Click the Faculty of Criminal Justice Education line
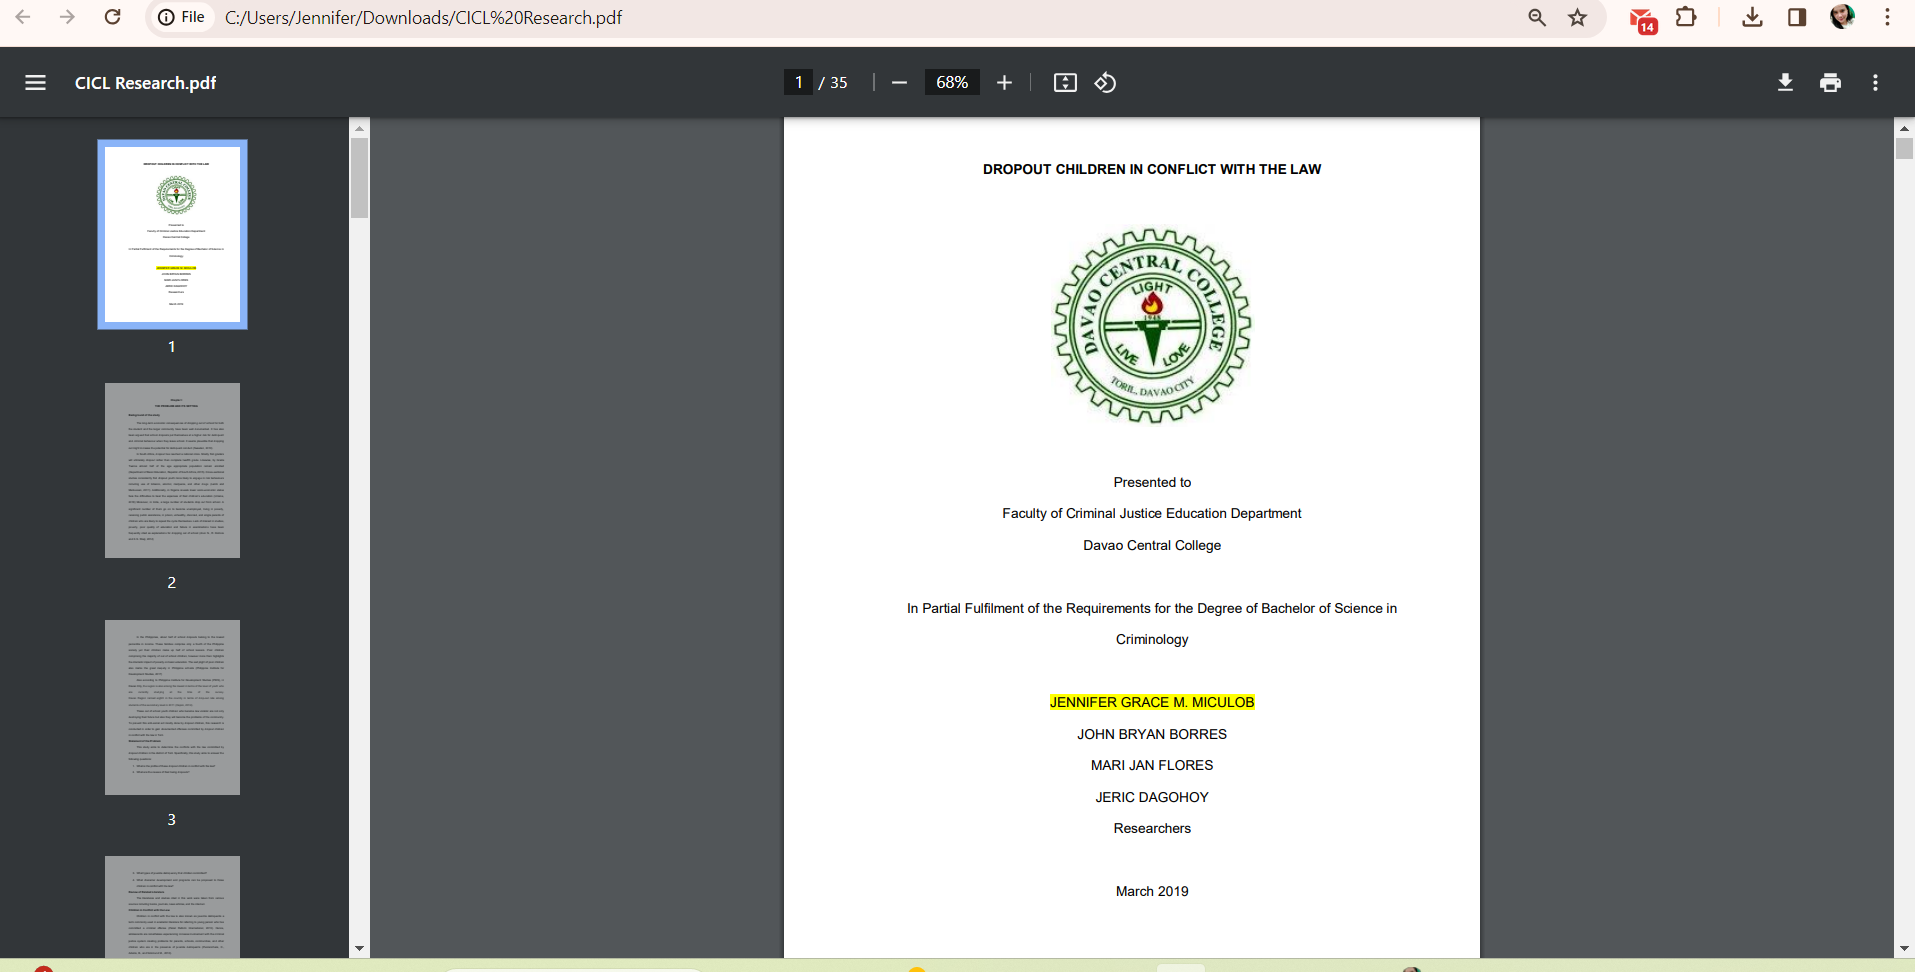 (x=1152, y=513)
